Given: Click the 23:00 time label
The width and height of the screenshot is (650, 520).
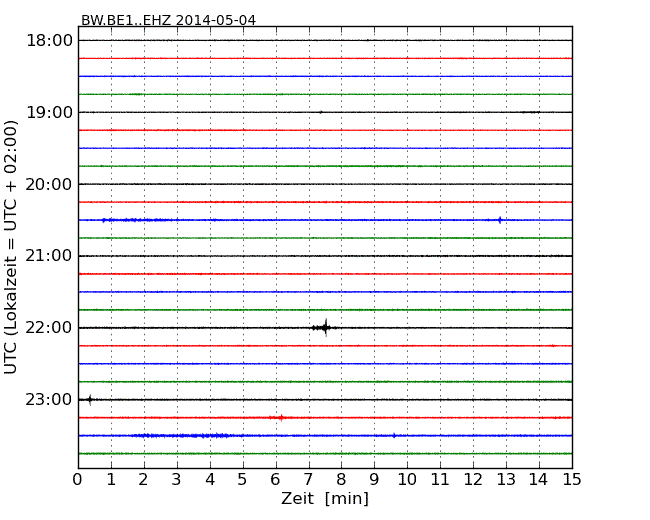Looking at the screenshot, I should [49, 399].
